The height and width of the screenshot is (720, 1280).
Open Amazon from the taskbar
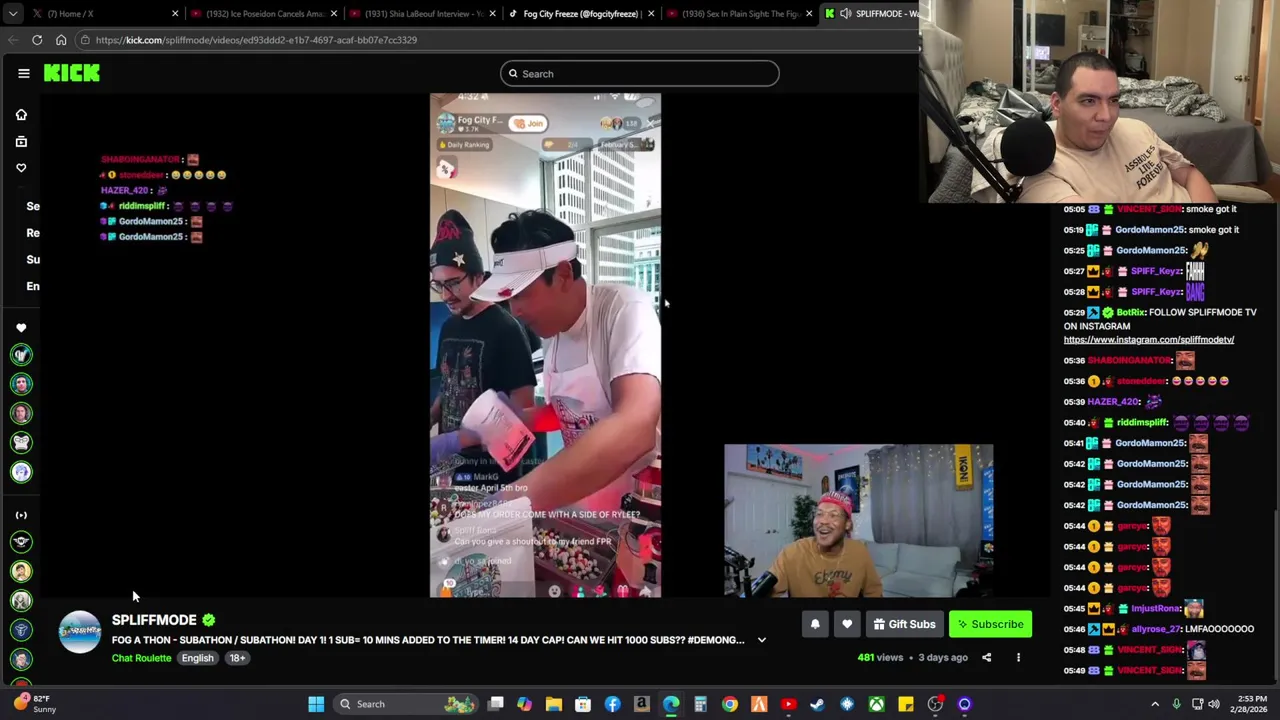pos(642,704)
